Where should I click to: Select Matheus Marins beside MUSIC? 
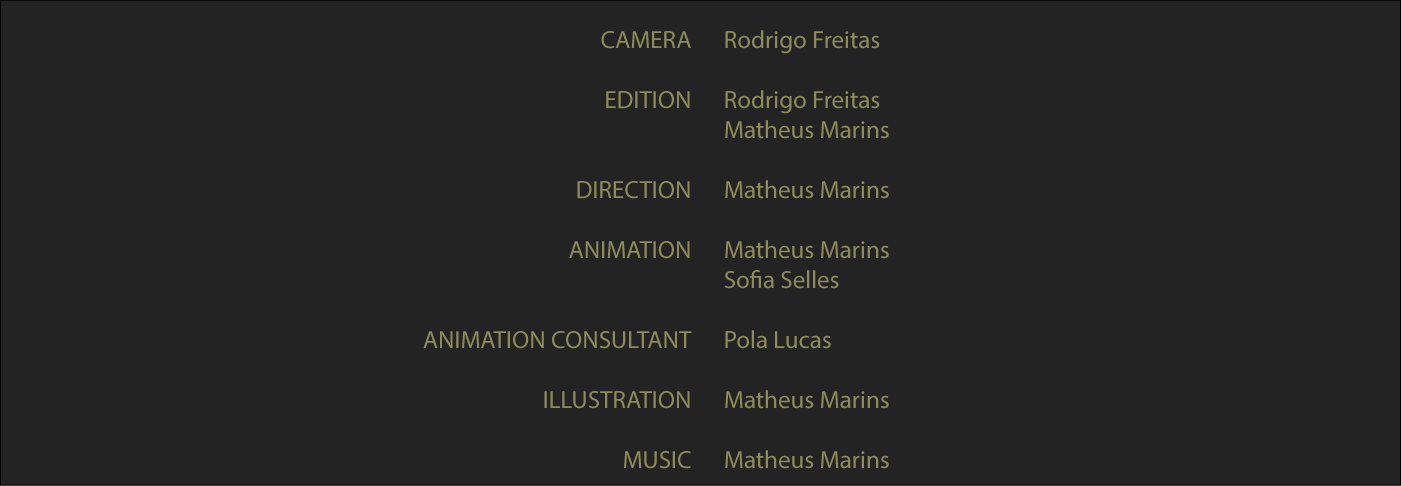tap(806, 461)
